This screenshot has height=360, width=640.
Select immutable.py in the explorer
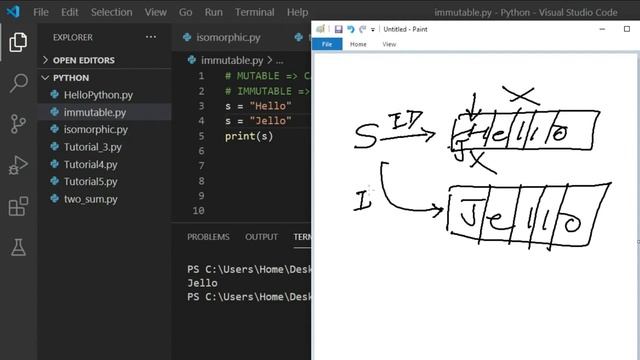[95, 112]
